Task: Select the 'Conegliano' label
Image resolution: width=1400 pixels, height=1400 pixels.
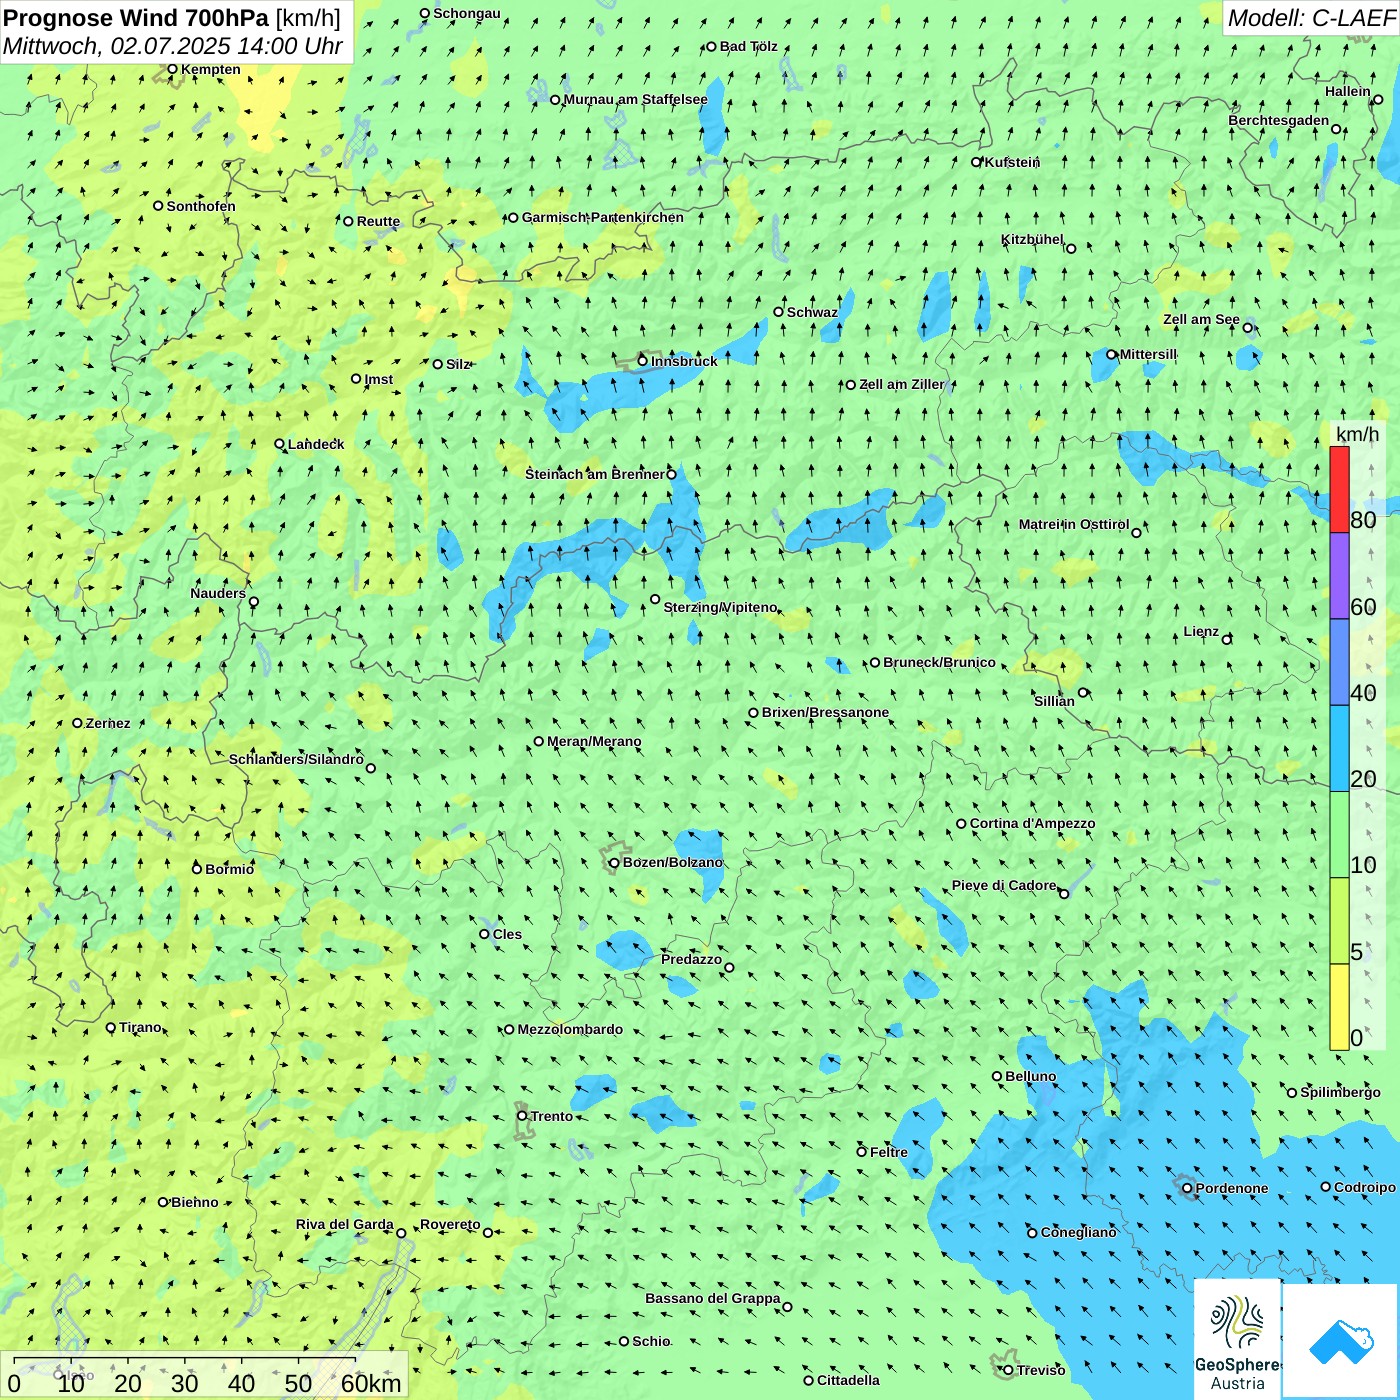Action: (x=1078, y=1232)
